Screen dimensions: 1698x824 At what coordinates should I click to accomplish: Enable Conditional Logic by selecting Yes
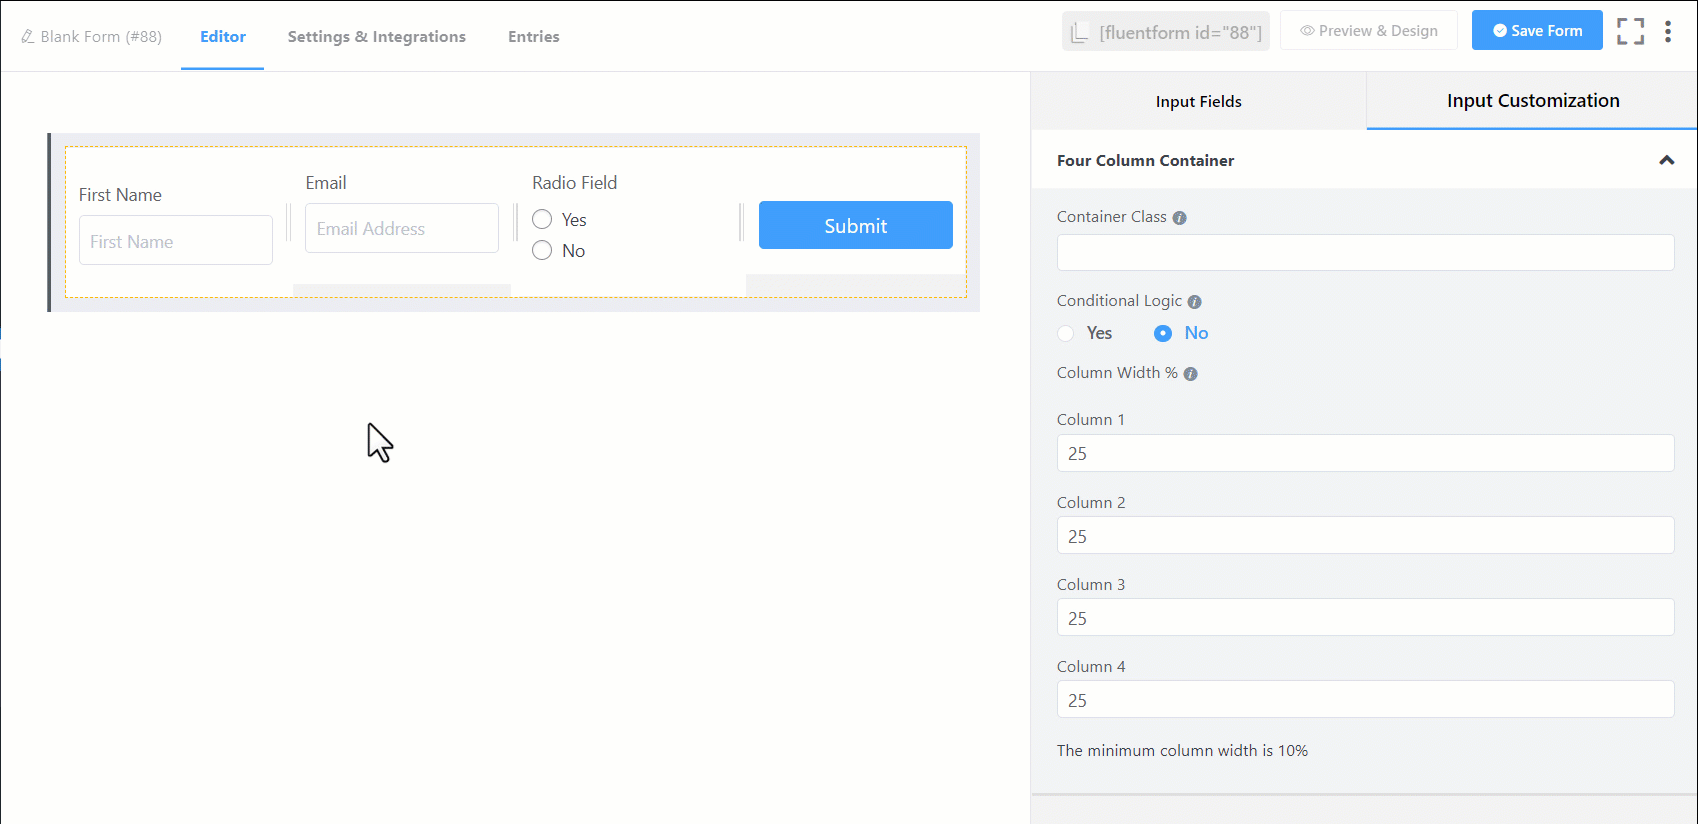click(1066, 334)
